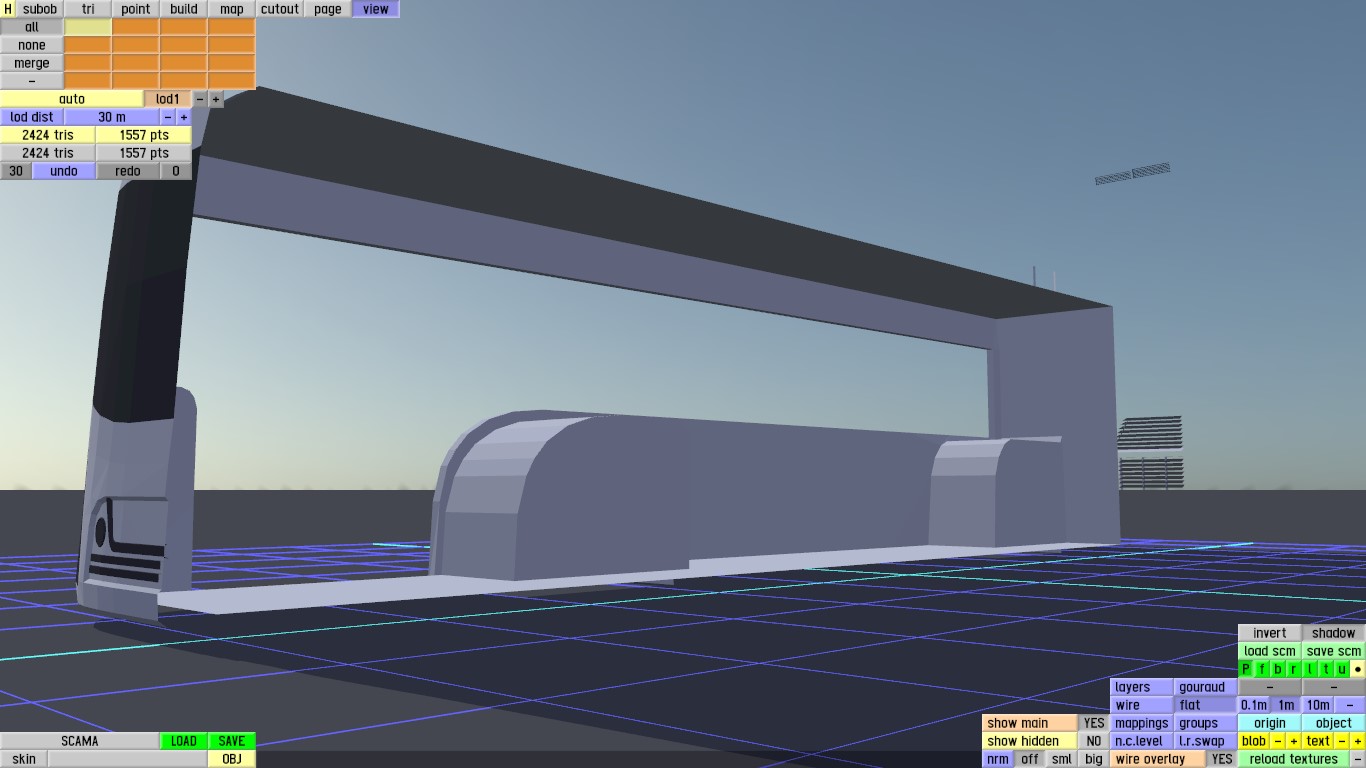This screenshot has height=768, width=1366.
Task: Click the 'lod dist' label
Action: click(x=32, y=117)
